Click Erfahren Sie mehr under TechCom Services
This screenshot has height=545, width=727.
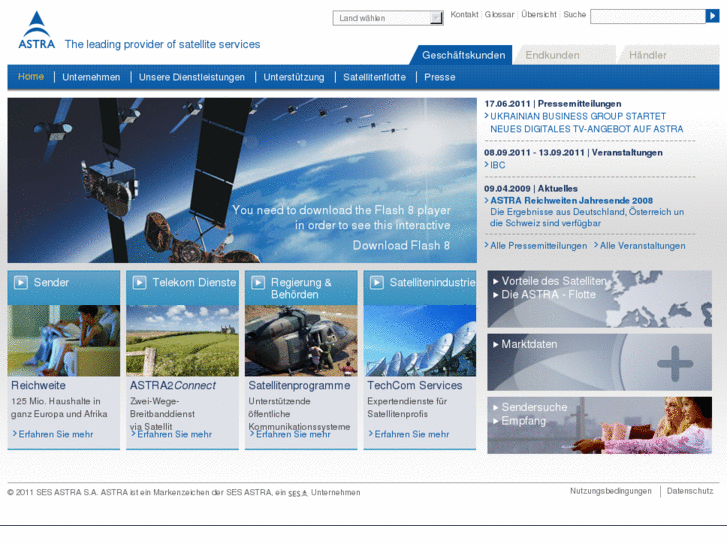[412, 434]
